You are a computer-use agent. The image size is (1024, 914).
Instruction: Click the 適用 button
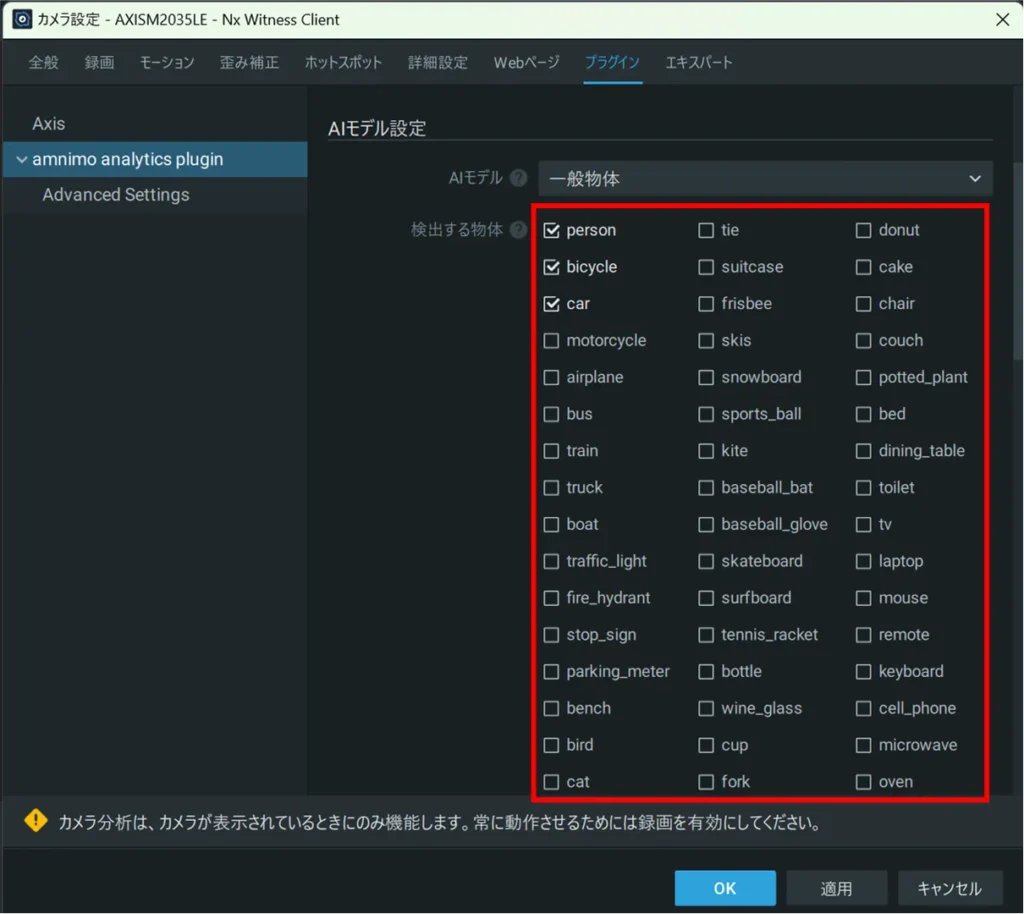point(836,888)
